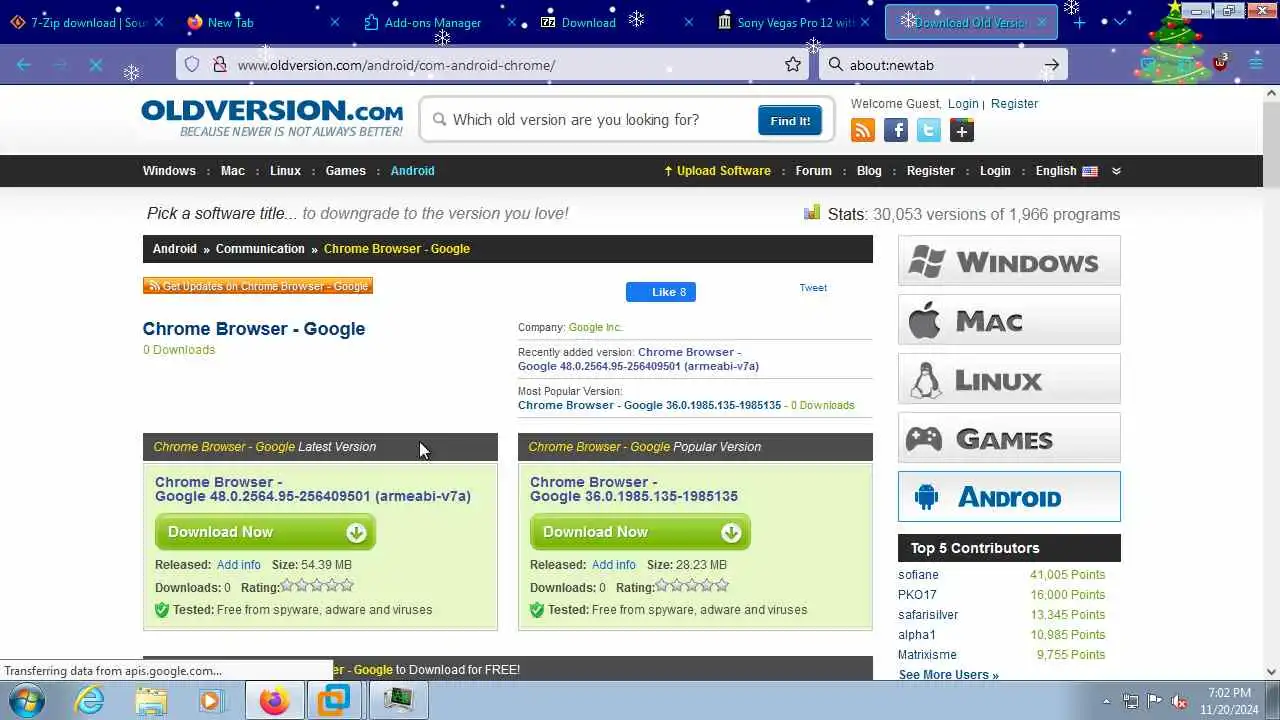
Task: Open File Explorer from taskbar
Action: tap(151, 700)
